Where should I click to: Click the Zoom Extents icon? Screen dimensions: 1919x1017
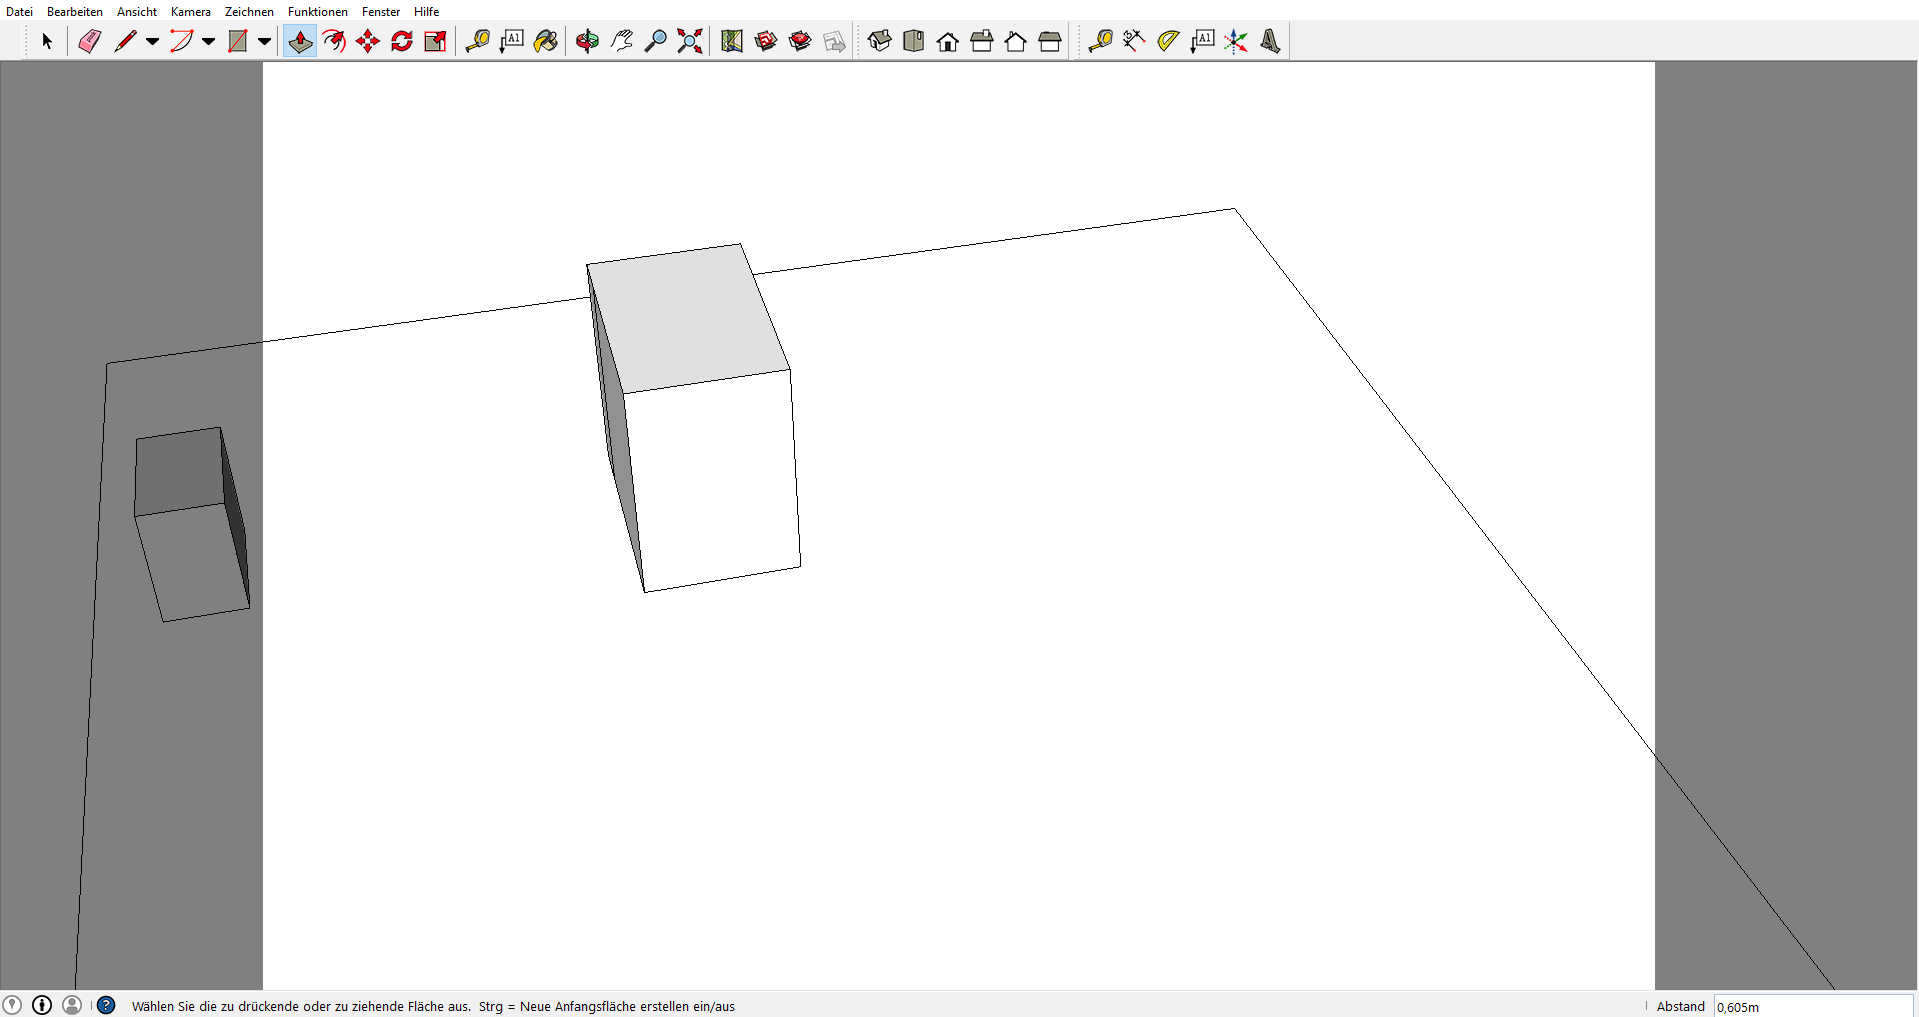point(690,41)
